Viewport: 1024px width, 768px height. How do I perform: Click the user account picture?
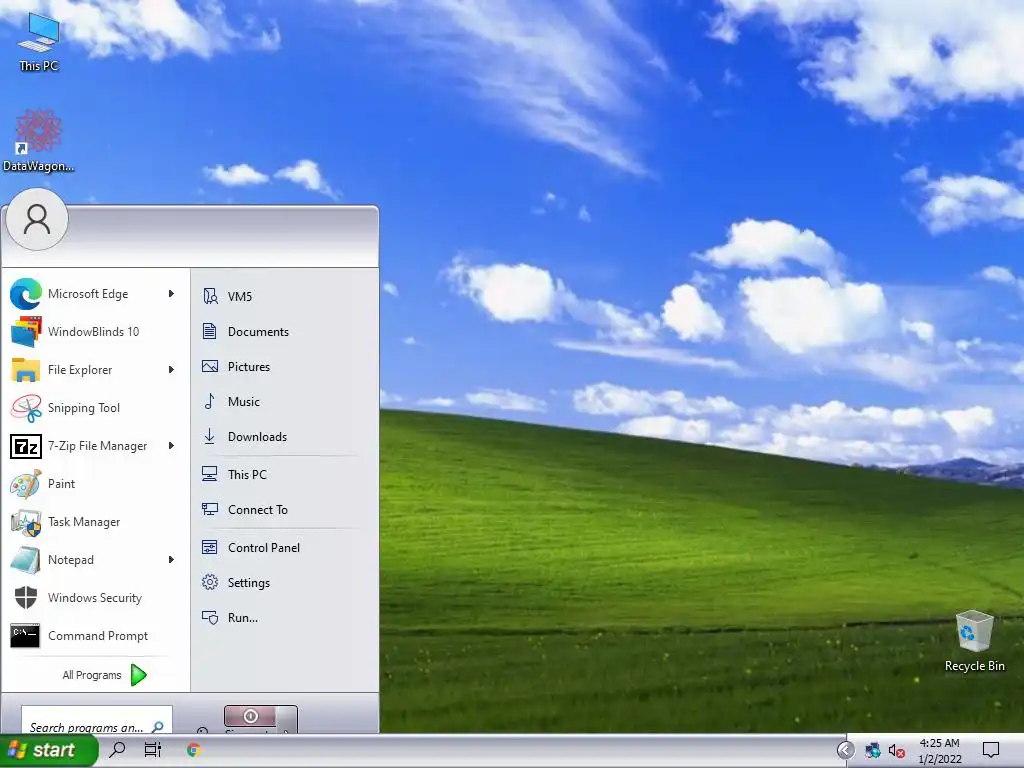(37, 219)
